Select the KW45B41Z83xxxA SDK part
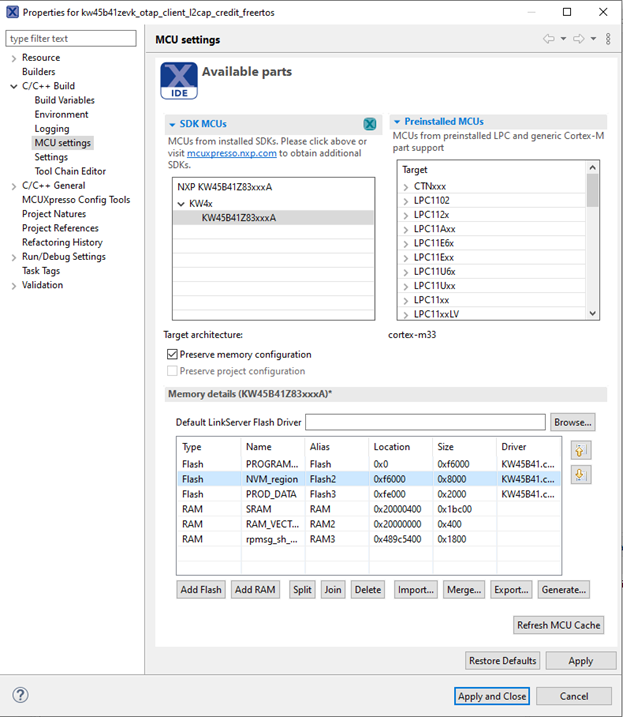623x717 pixels. 238,217
